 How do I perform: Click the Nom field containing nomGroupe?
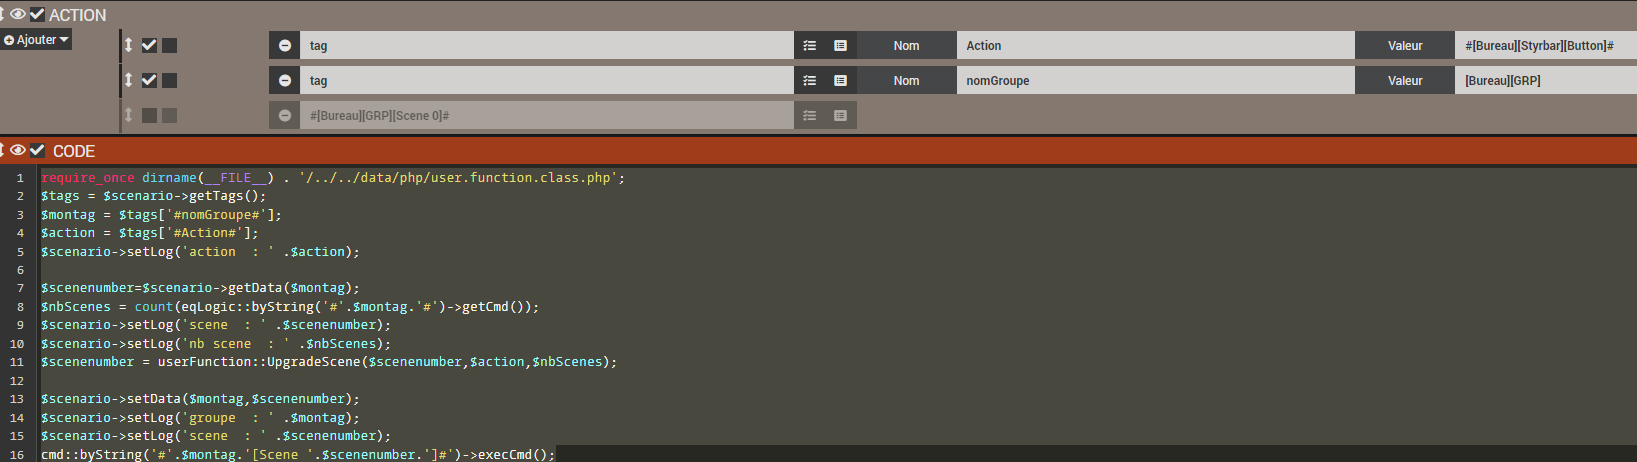coord(1155,81)
